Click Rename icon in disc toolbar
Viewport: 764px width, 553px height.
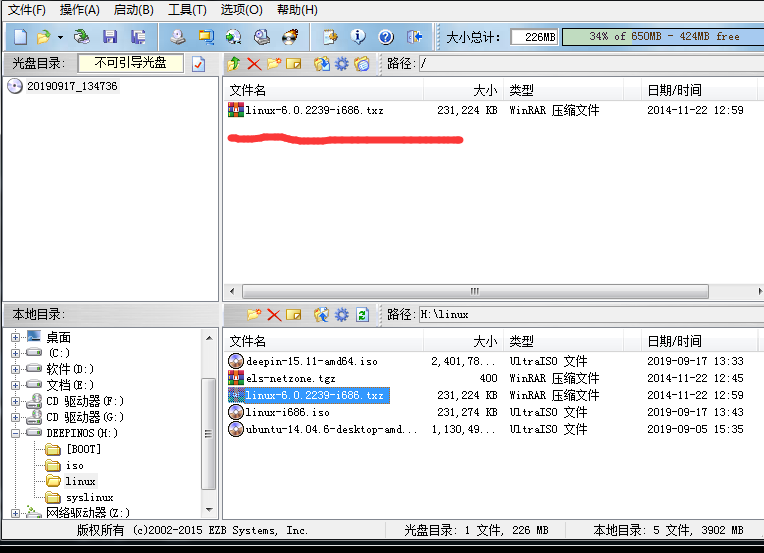(x=294, y=64)
